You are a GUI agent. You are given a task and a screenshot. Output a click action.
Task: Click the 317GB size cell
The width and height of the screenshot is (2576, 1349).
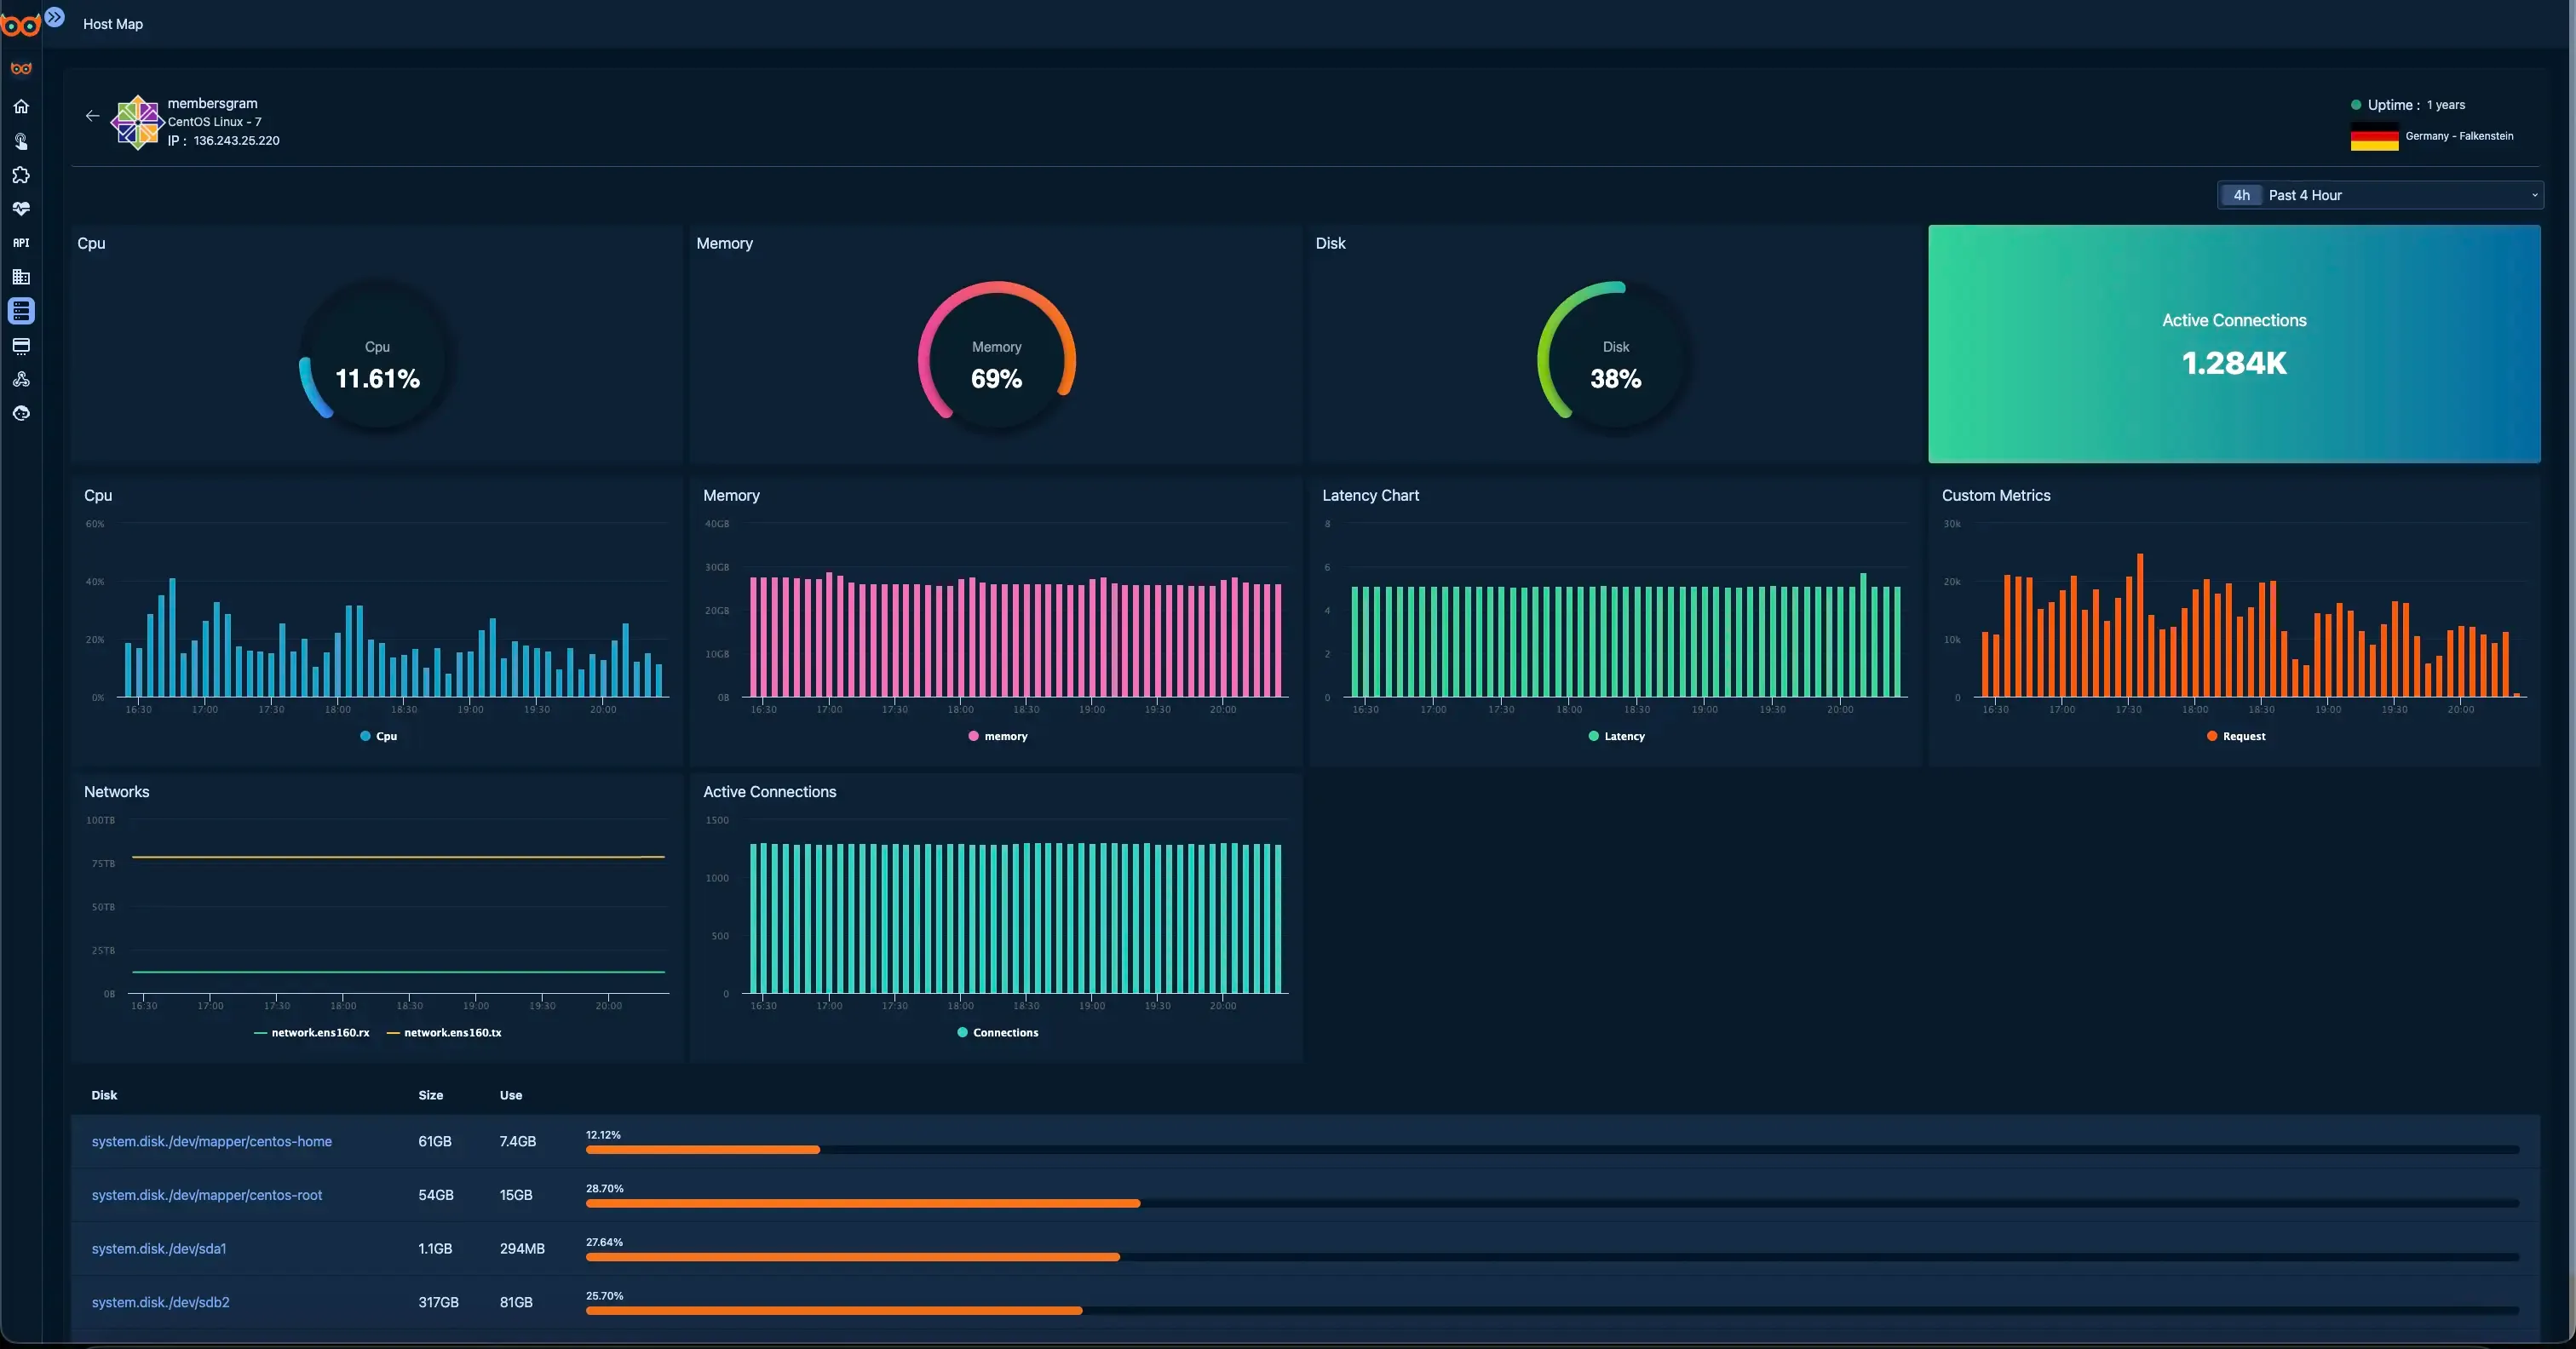(x=438, y=1302)
